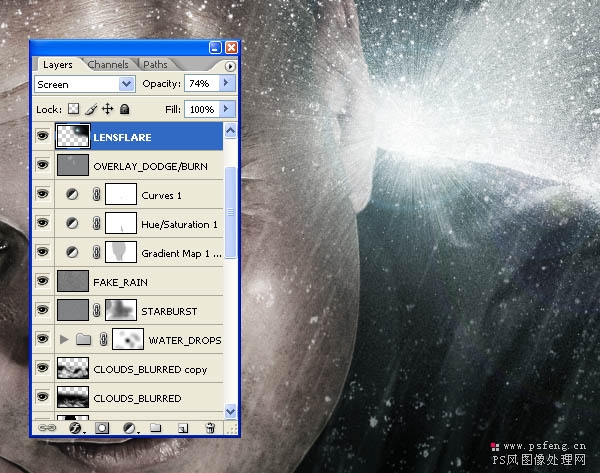Toggle visibility of bottom CLOUDS_BLURRED layer

43,397
